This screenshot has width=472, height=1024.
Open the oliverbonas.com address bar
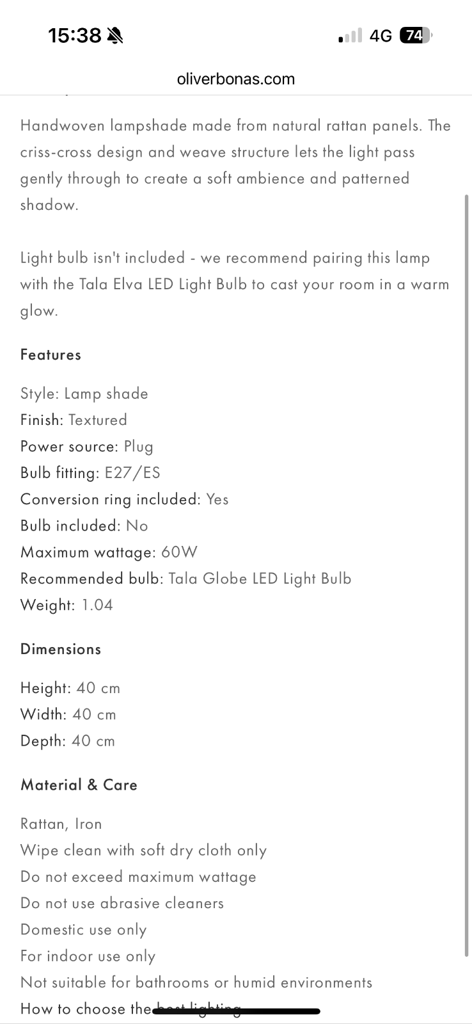(236, 79)
